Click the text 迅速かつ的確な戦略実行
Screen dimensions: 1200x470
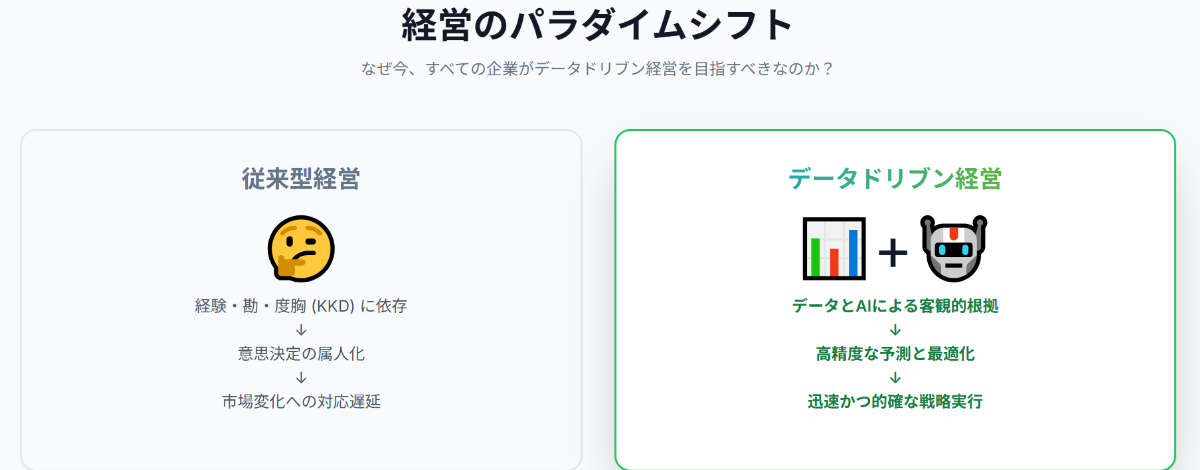pos(895,402)
